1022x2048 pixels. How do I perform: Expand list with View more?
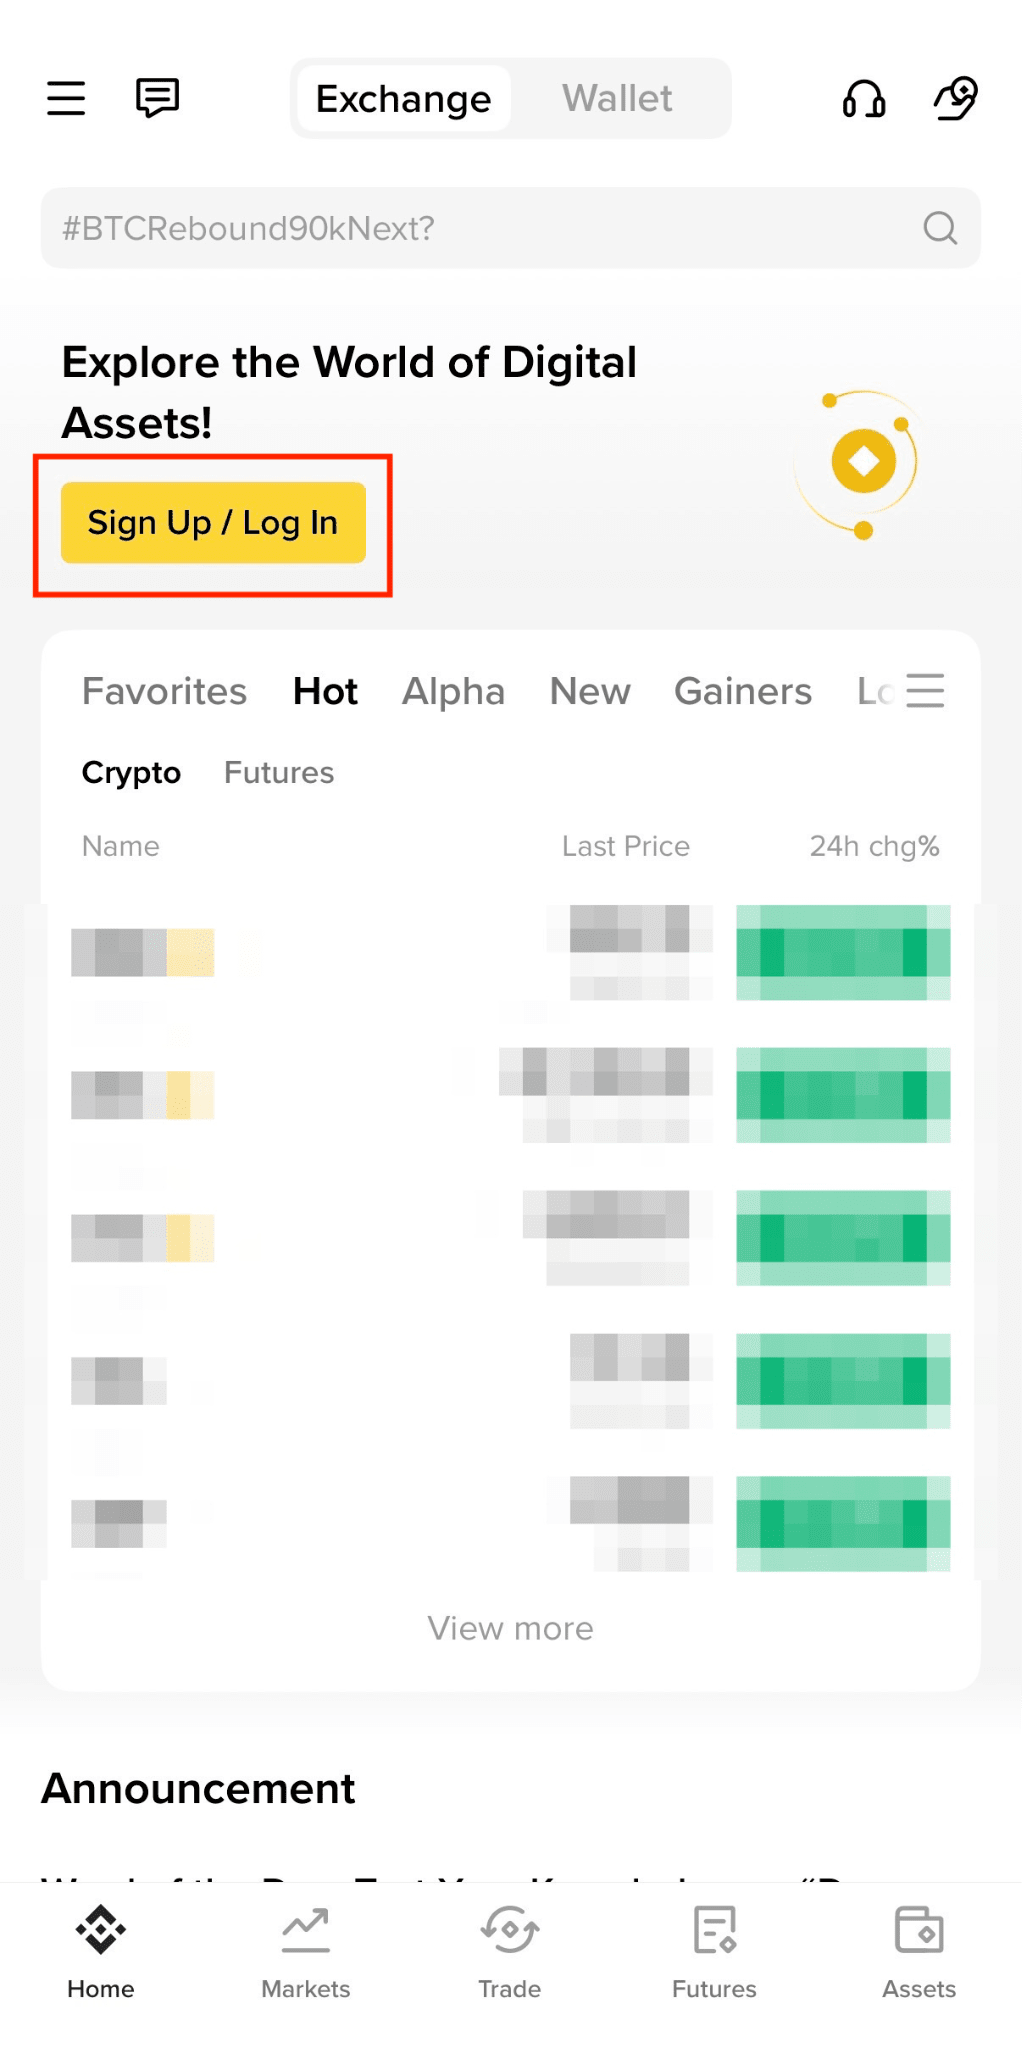point(510,1628)
